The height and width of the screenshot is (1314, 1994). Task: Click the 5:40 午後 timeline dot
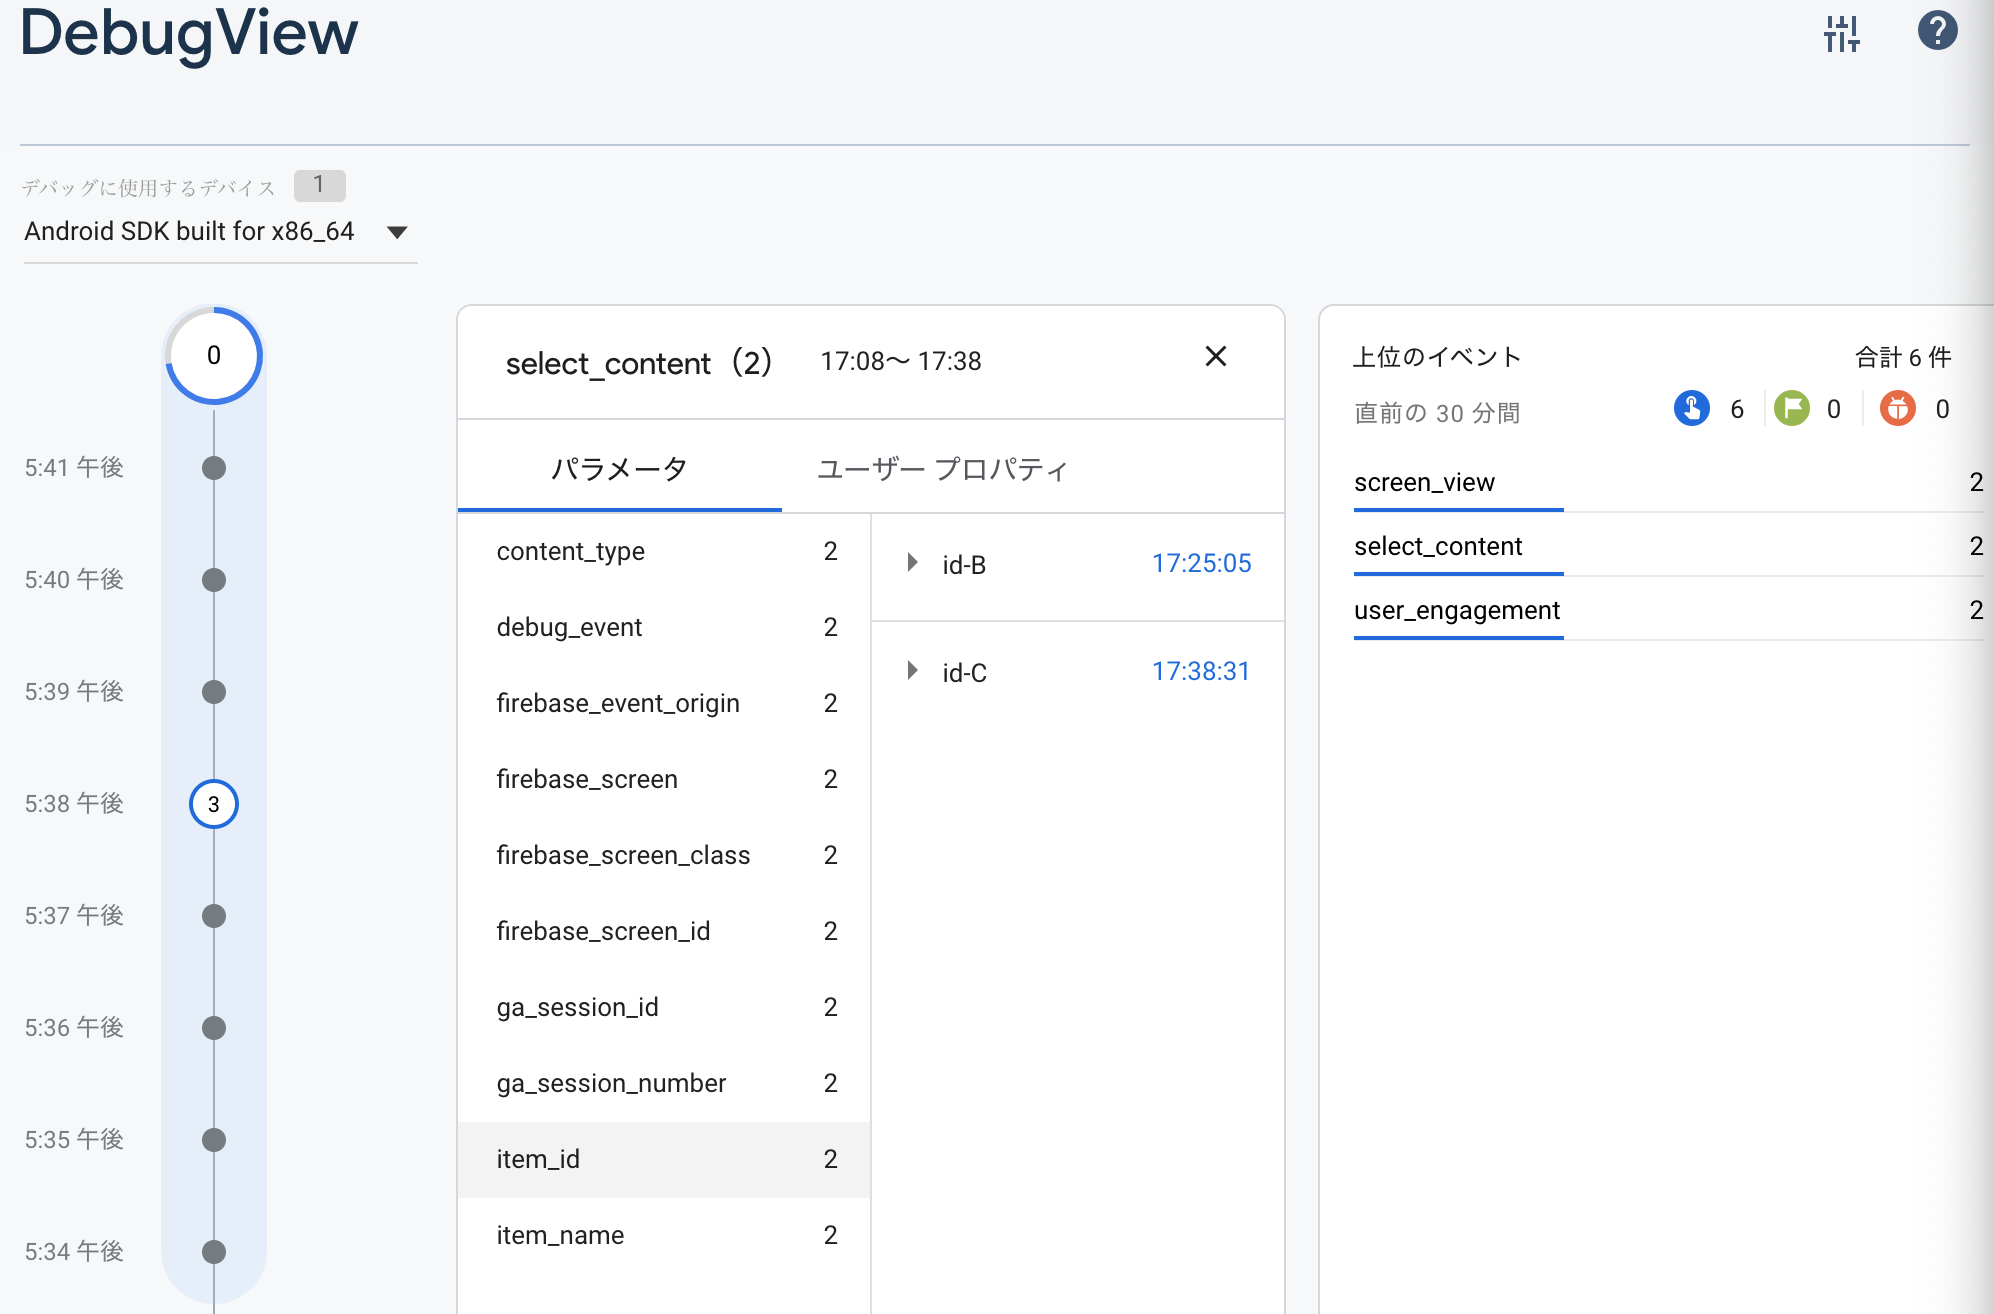(214, 580)
